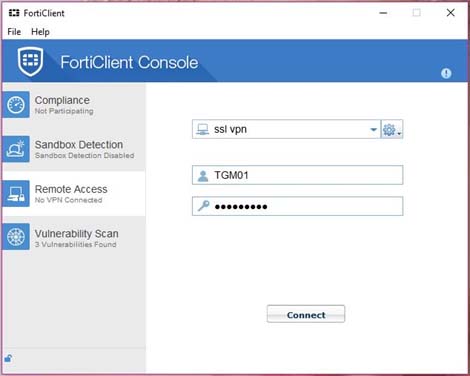
Task: Select the Sandbox Detection tab label
Action: (79, 145)
